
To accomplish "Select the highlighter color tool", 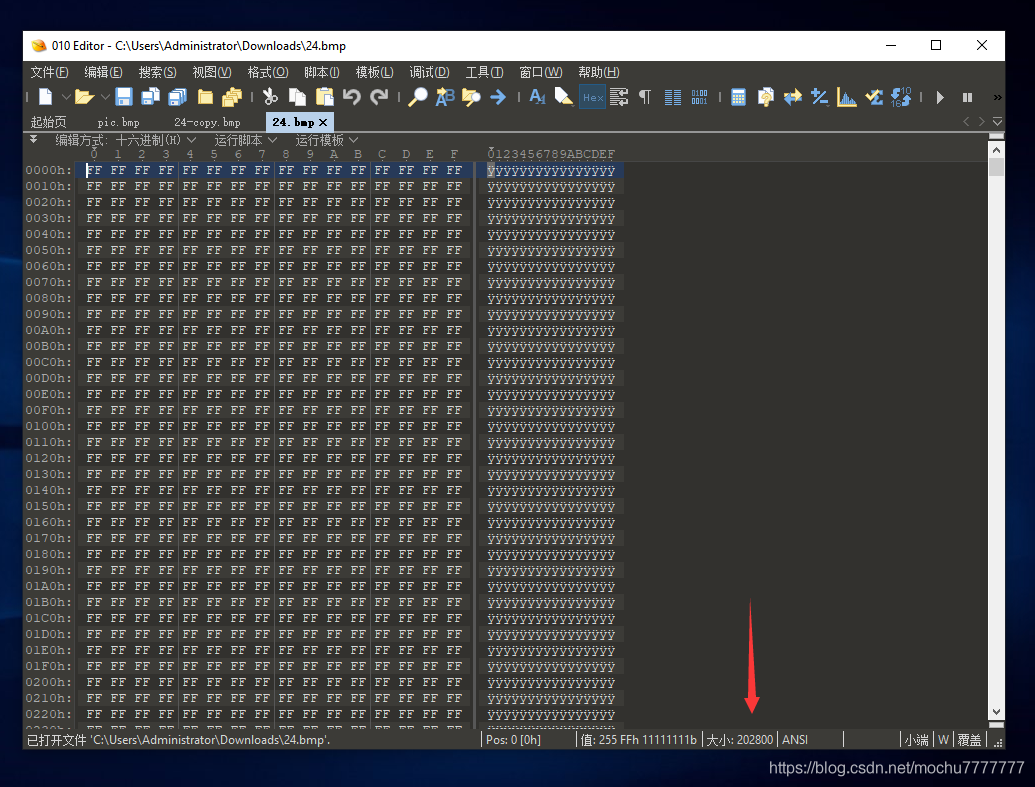I will click(x=563, y=97).
